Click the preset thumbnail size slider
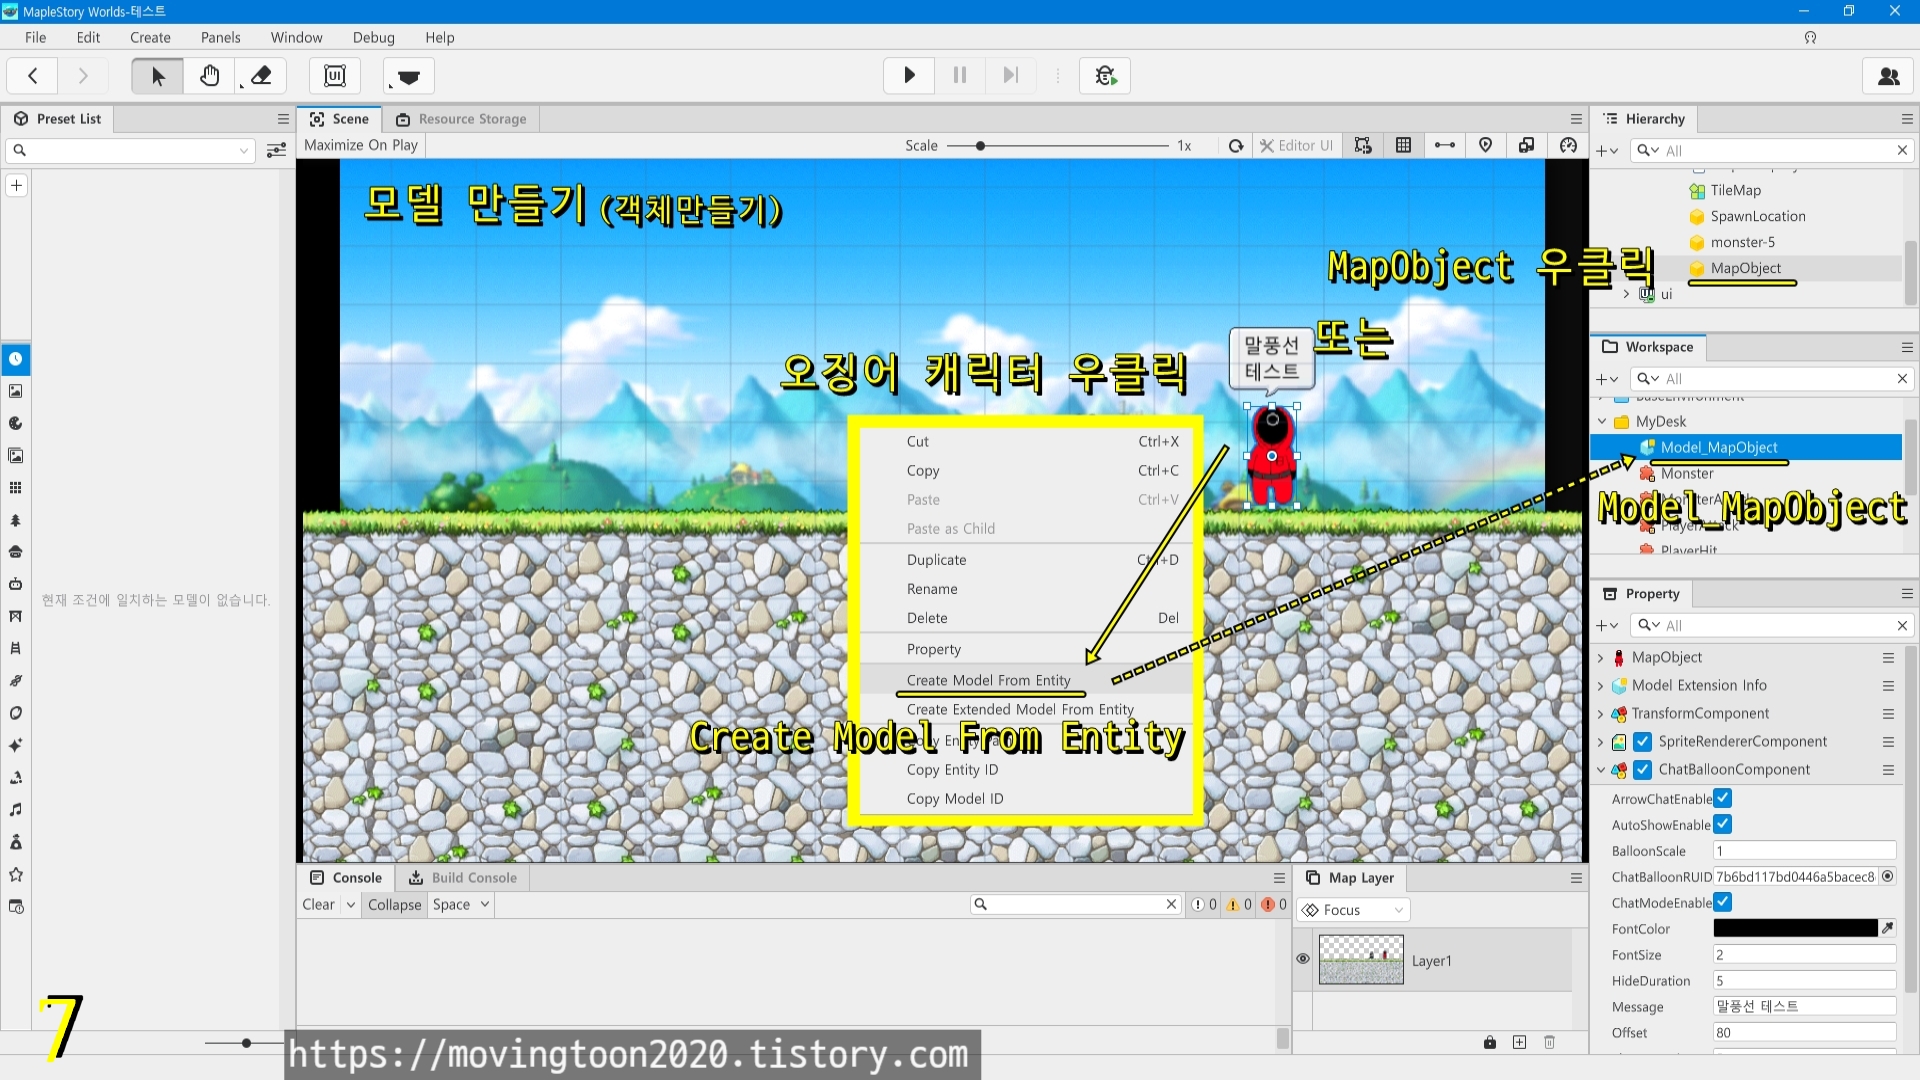This screenshot has width=1920, height=1080. click(246, 1043)
